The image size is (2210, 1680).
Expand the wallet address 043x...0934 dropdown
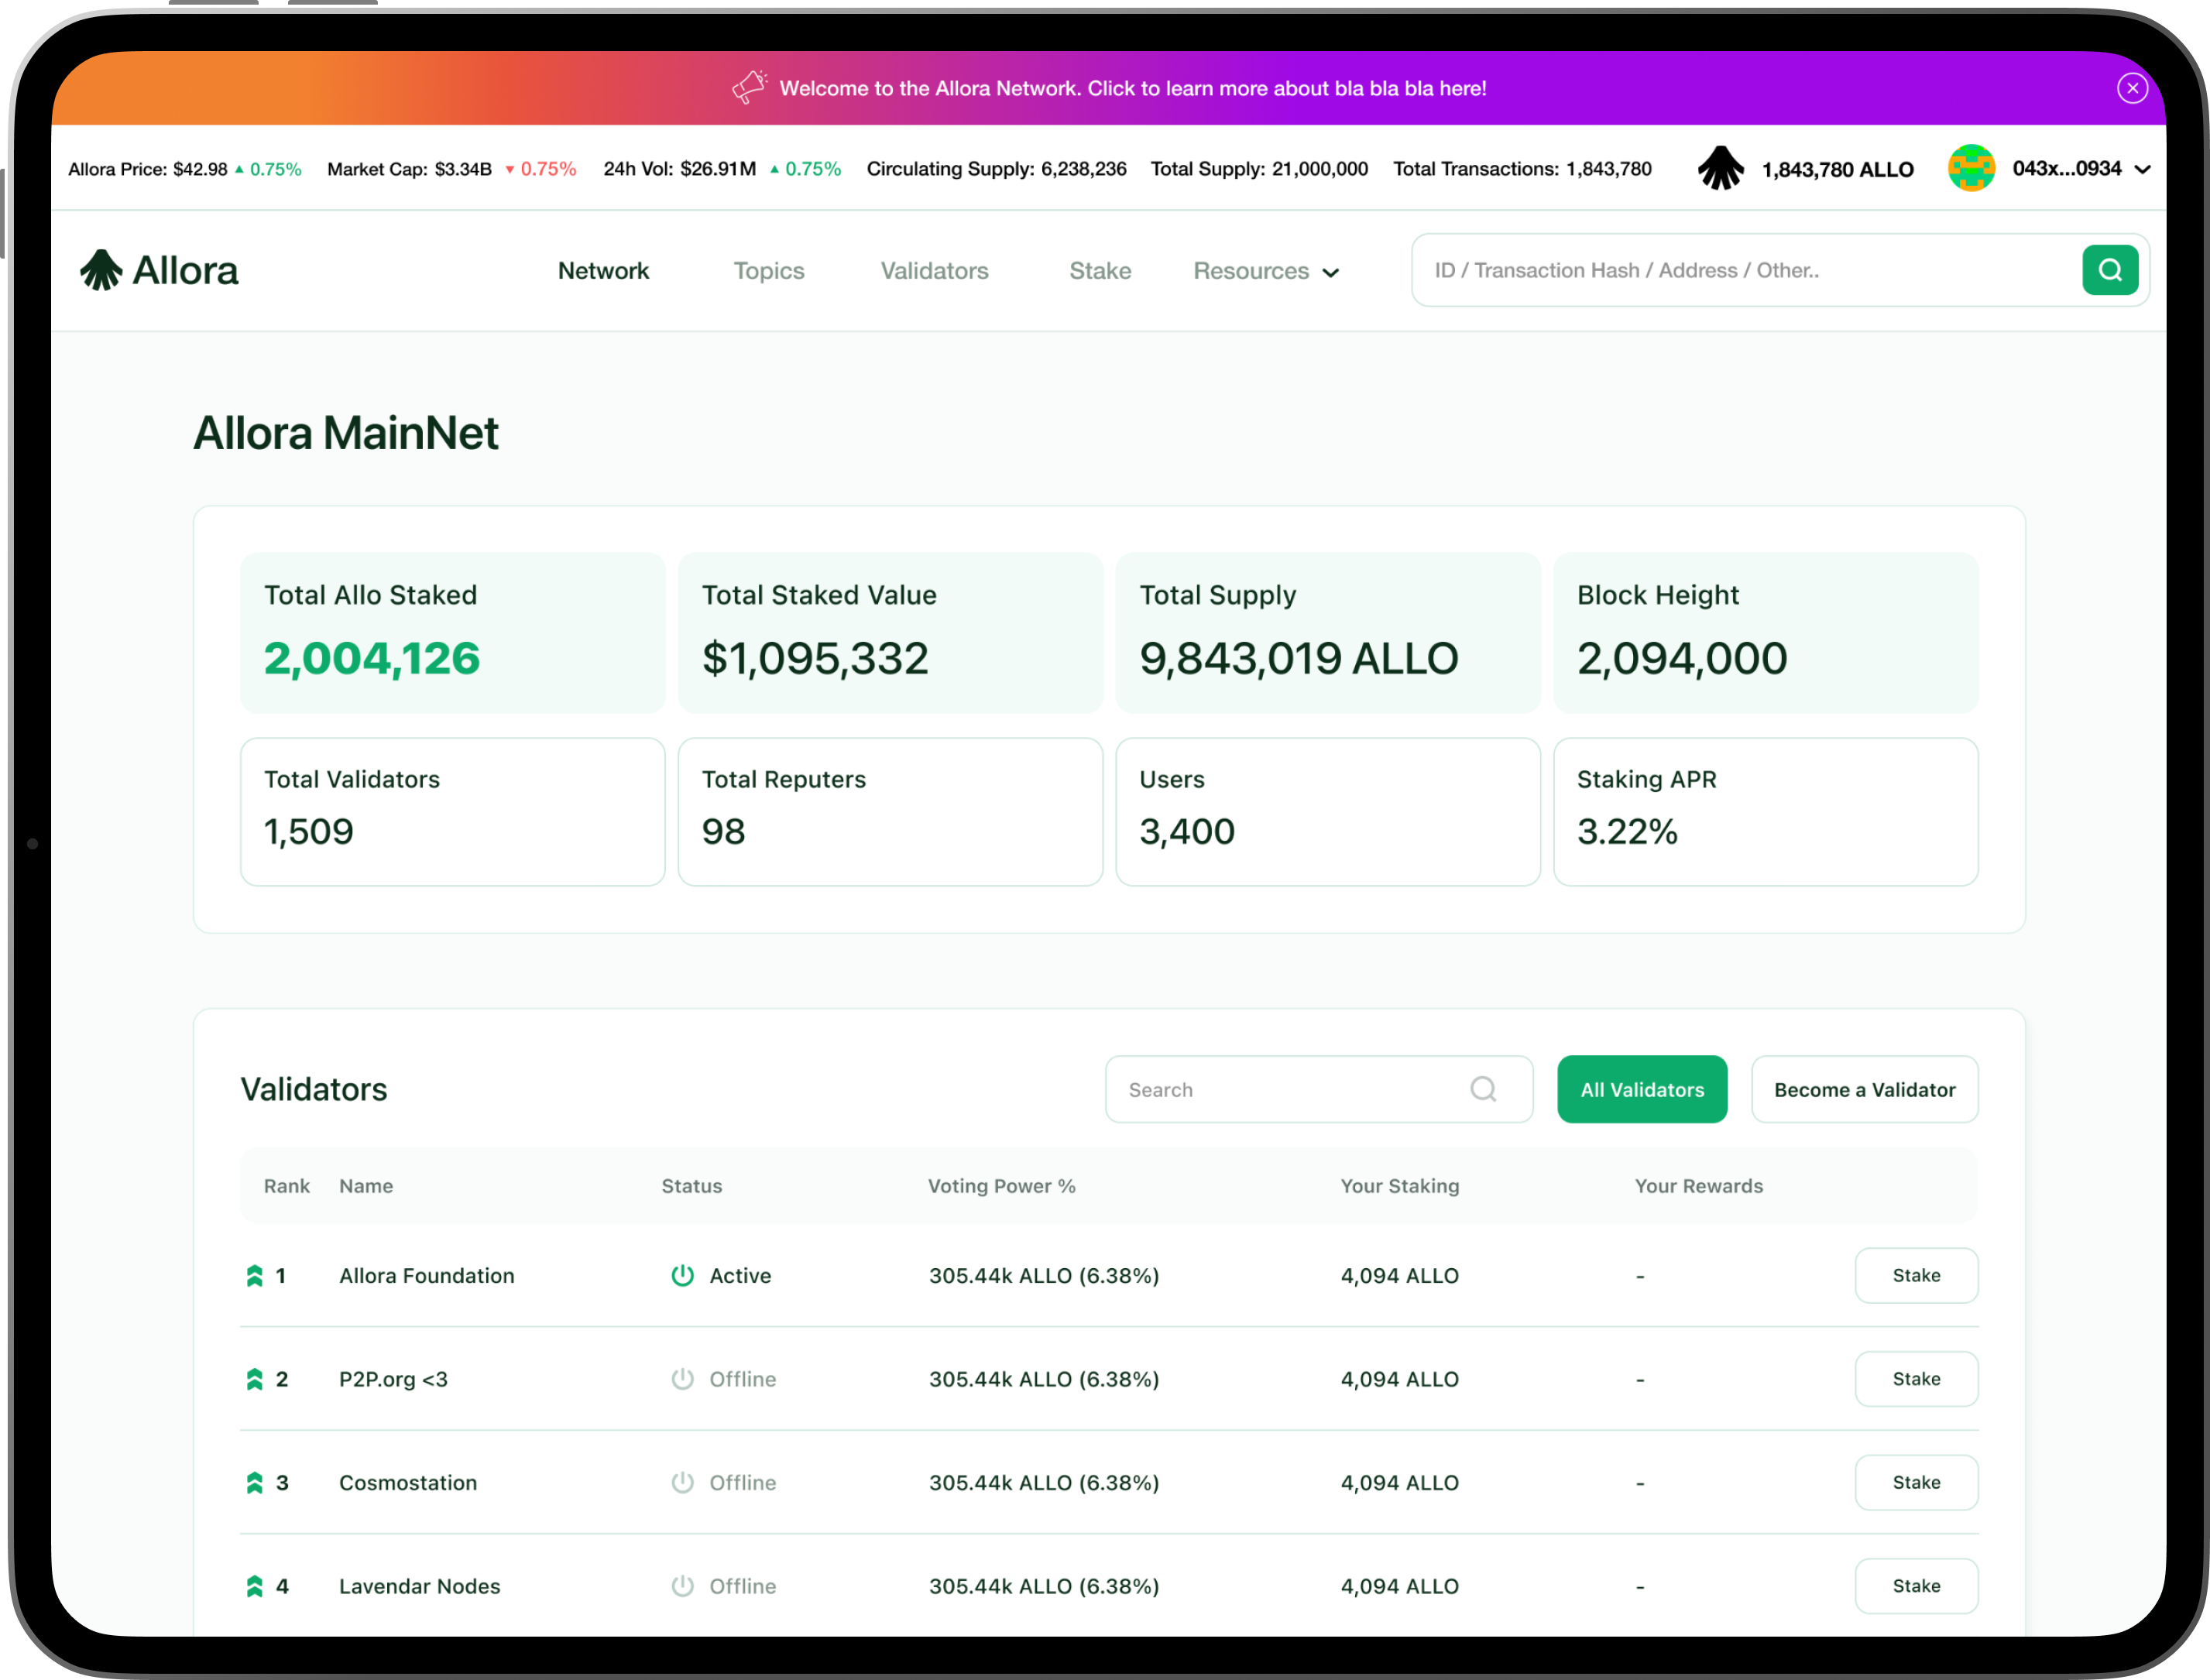(2142, 169)
